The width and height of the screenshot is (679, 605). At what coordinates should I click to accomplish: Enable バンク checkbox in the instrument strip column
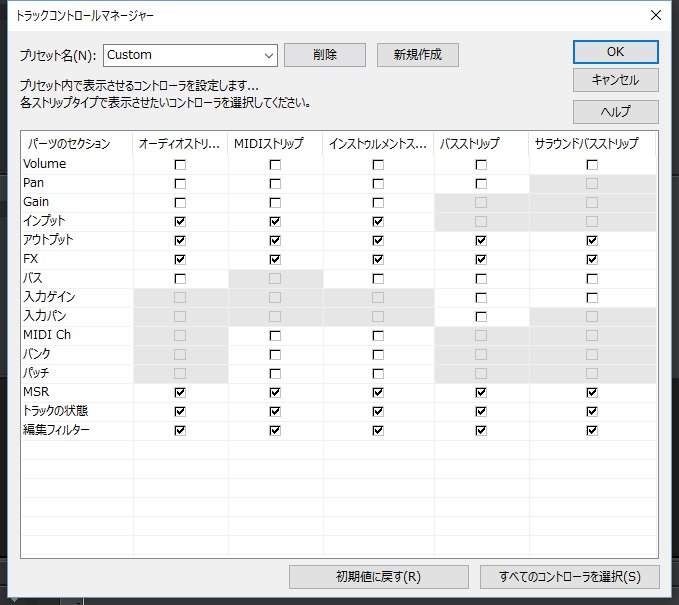[x=378, y=354]
